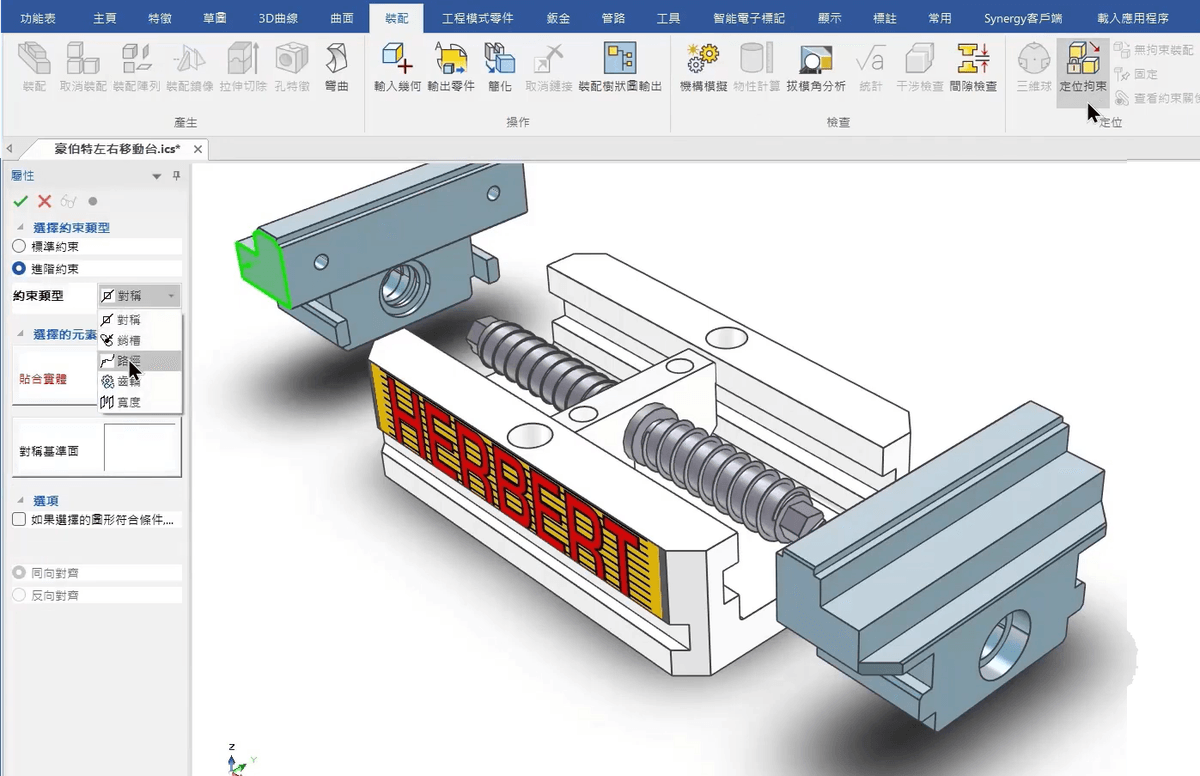
Task: Open the 曲面 ribbon tab
Action: point(341,18)
